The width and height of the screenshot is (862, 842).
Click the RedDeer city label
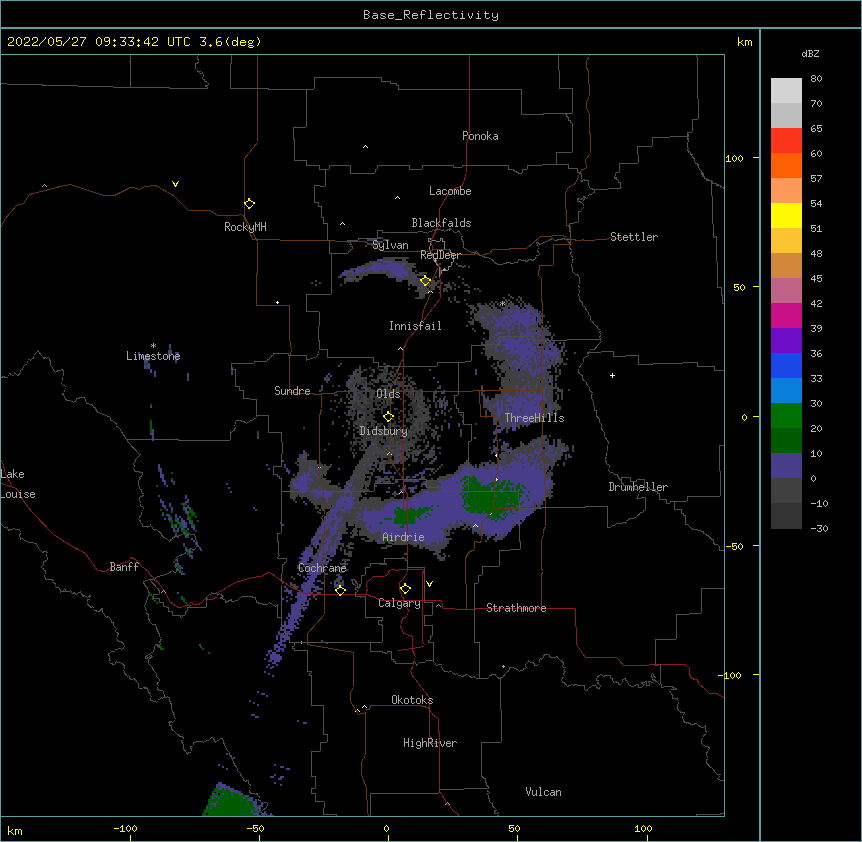440,255
